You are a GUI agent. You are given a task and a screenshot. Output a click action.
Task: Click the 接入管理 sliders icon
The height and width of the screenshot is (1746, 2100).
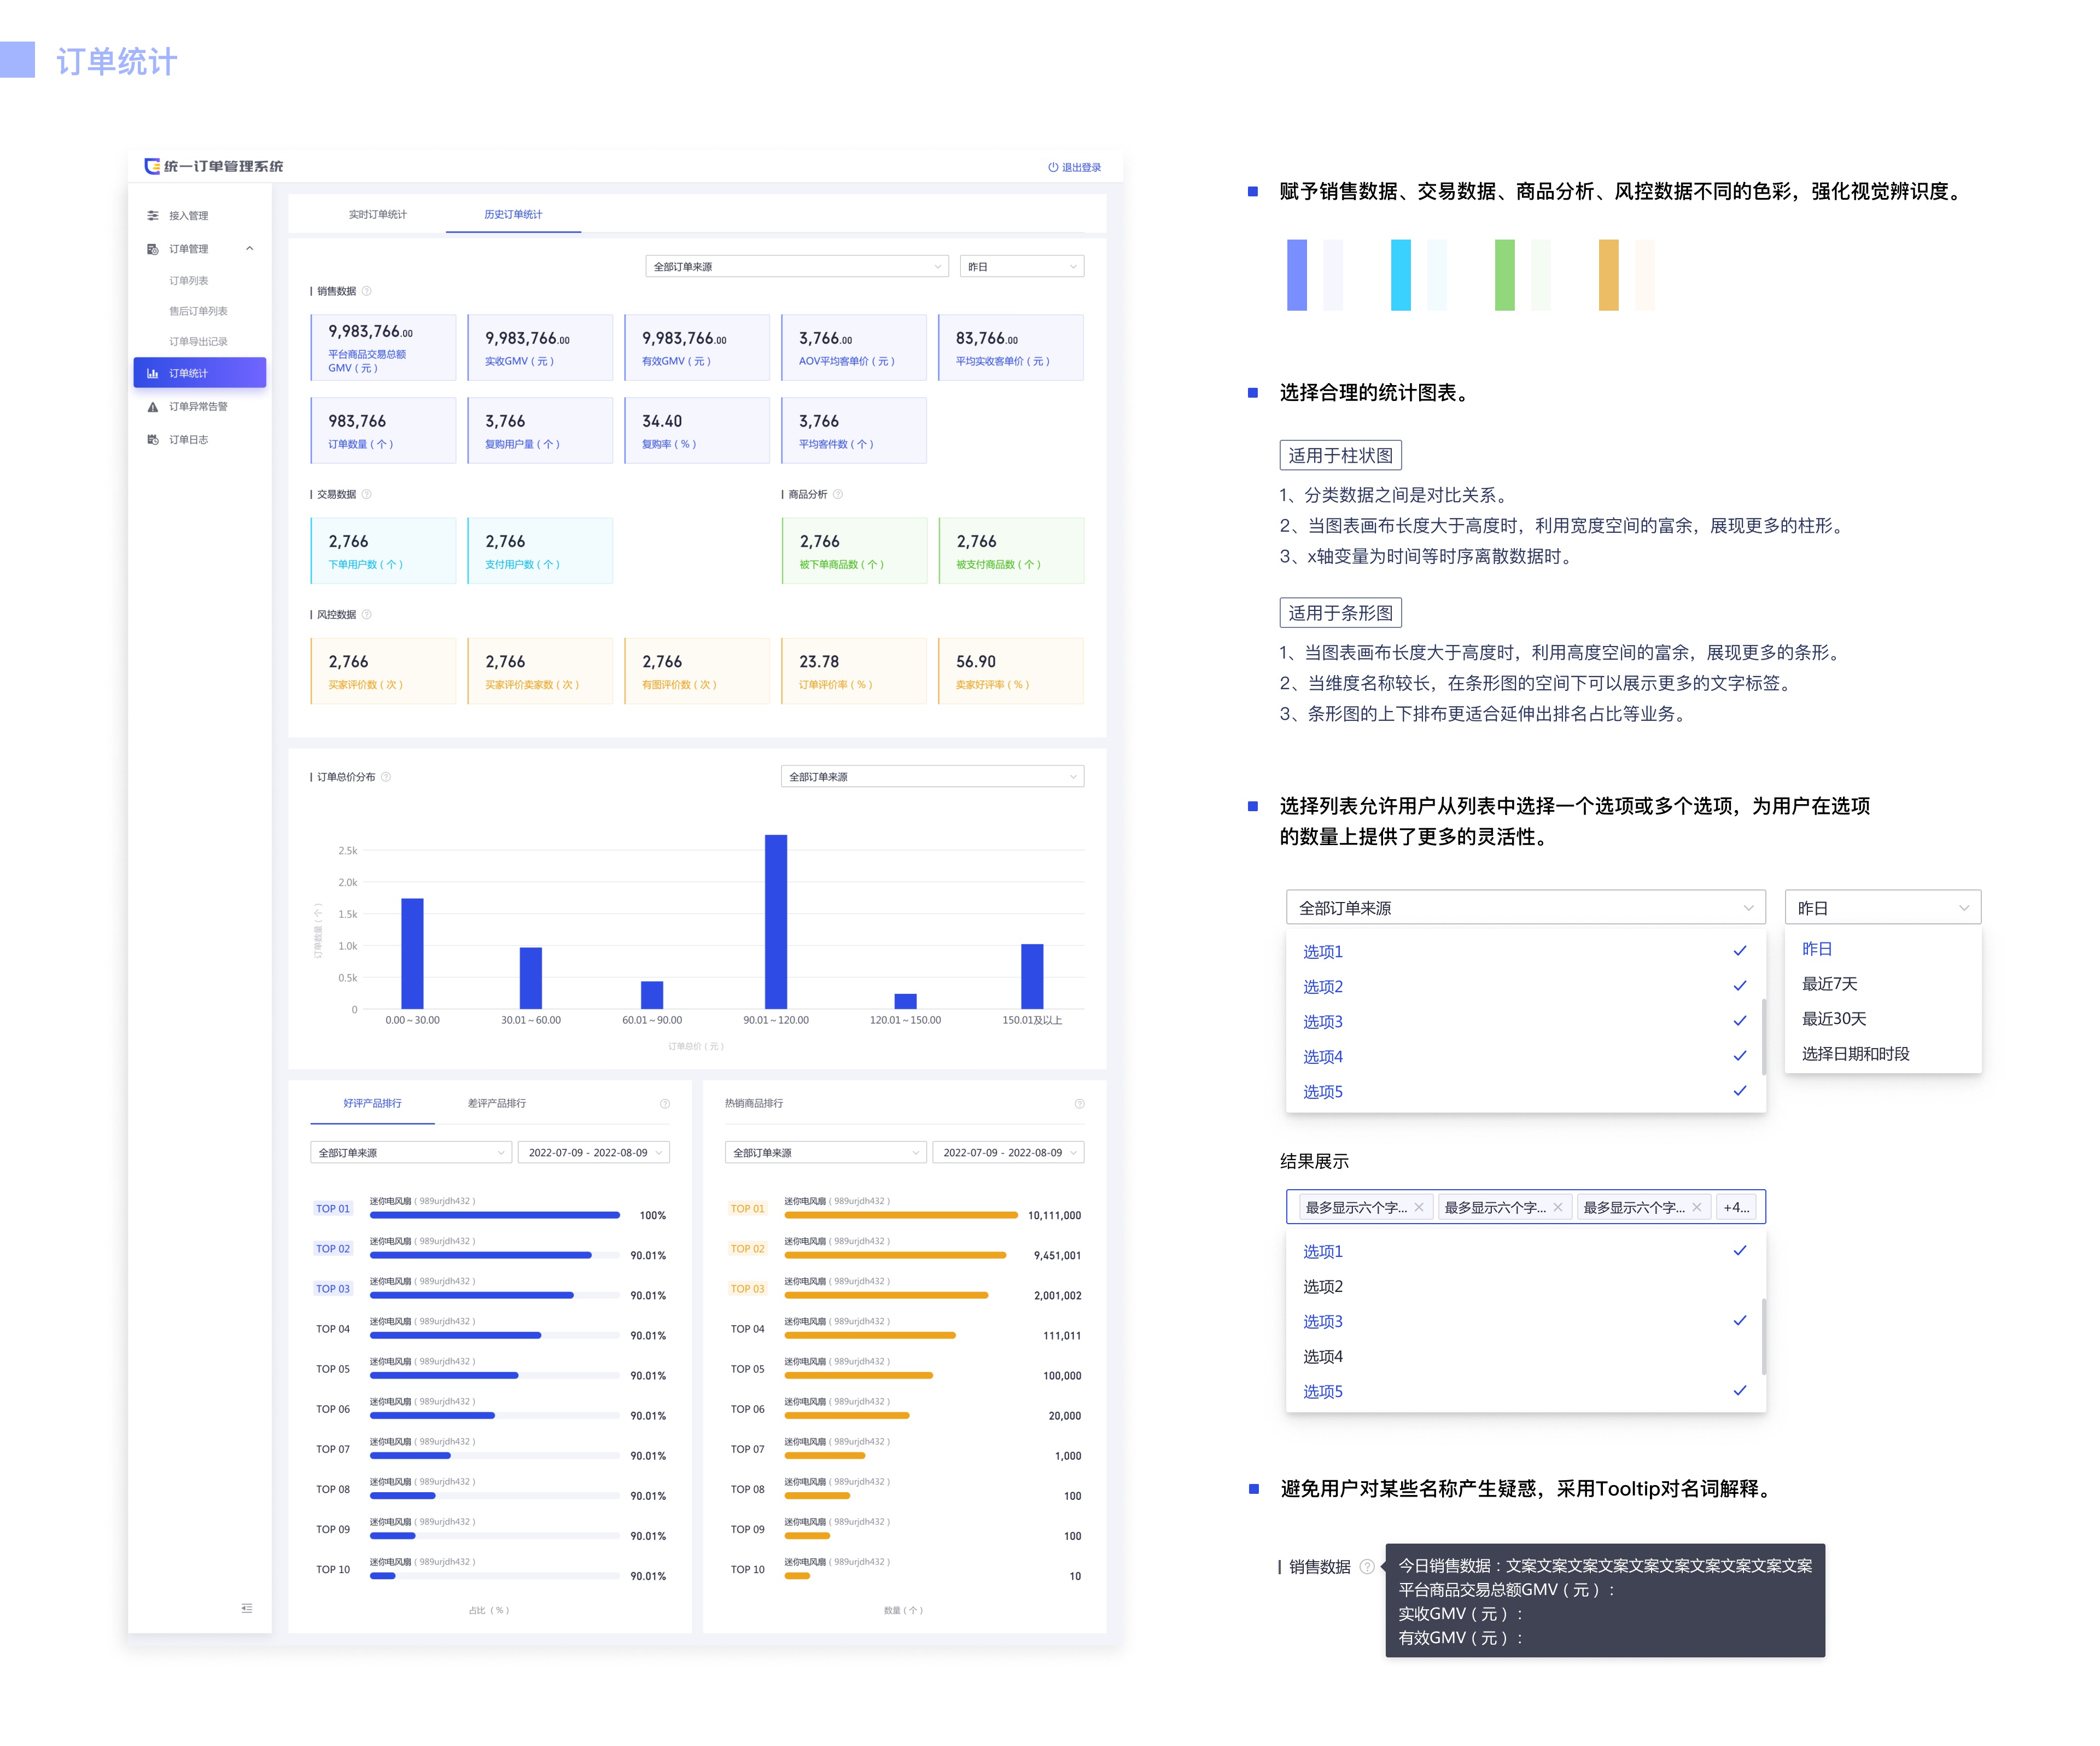point(152,215)
